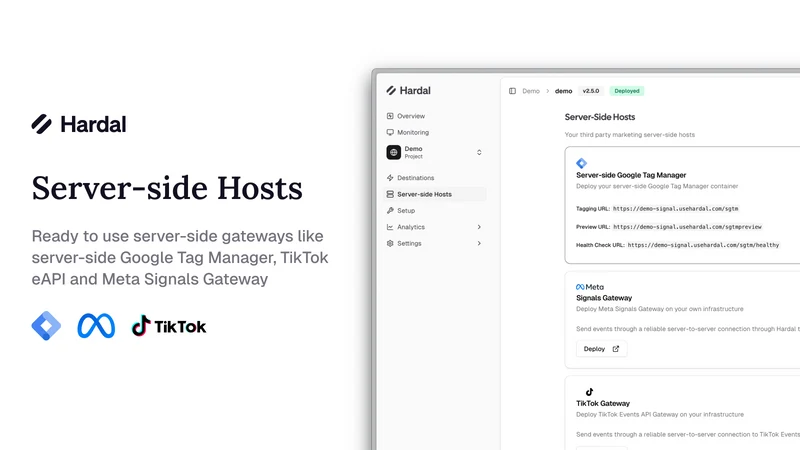Viewport: 800px width, 450px height.
Task: Click 'Deploy Meta Signals Gateway' description
Action: [x=660, y=309]
